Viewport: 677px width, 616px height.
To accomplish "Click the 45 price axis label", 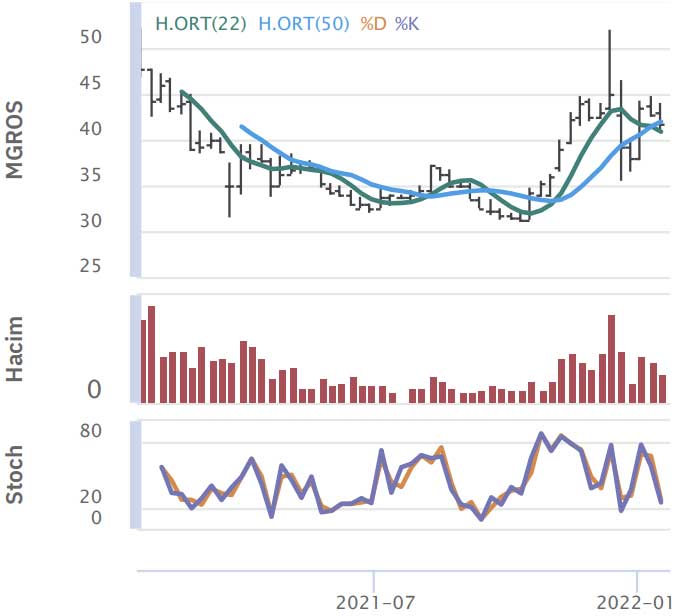I will click(x=91, y=83).
